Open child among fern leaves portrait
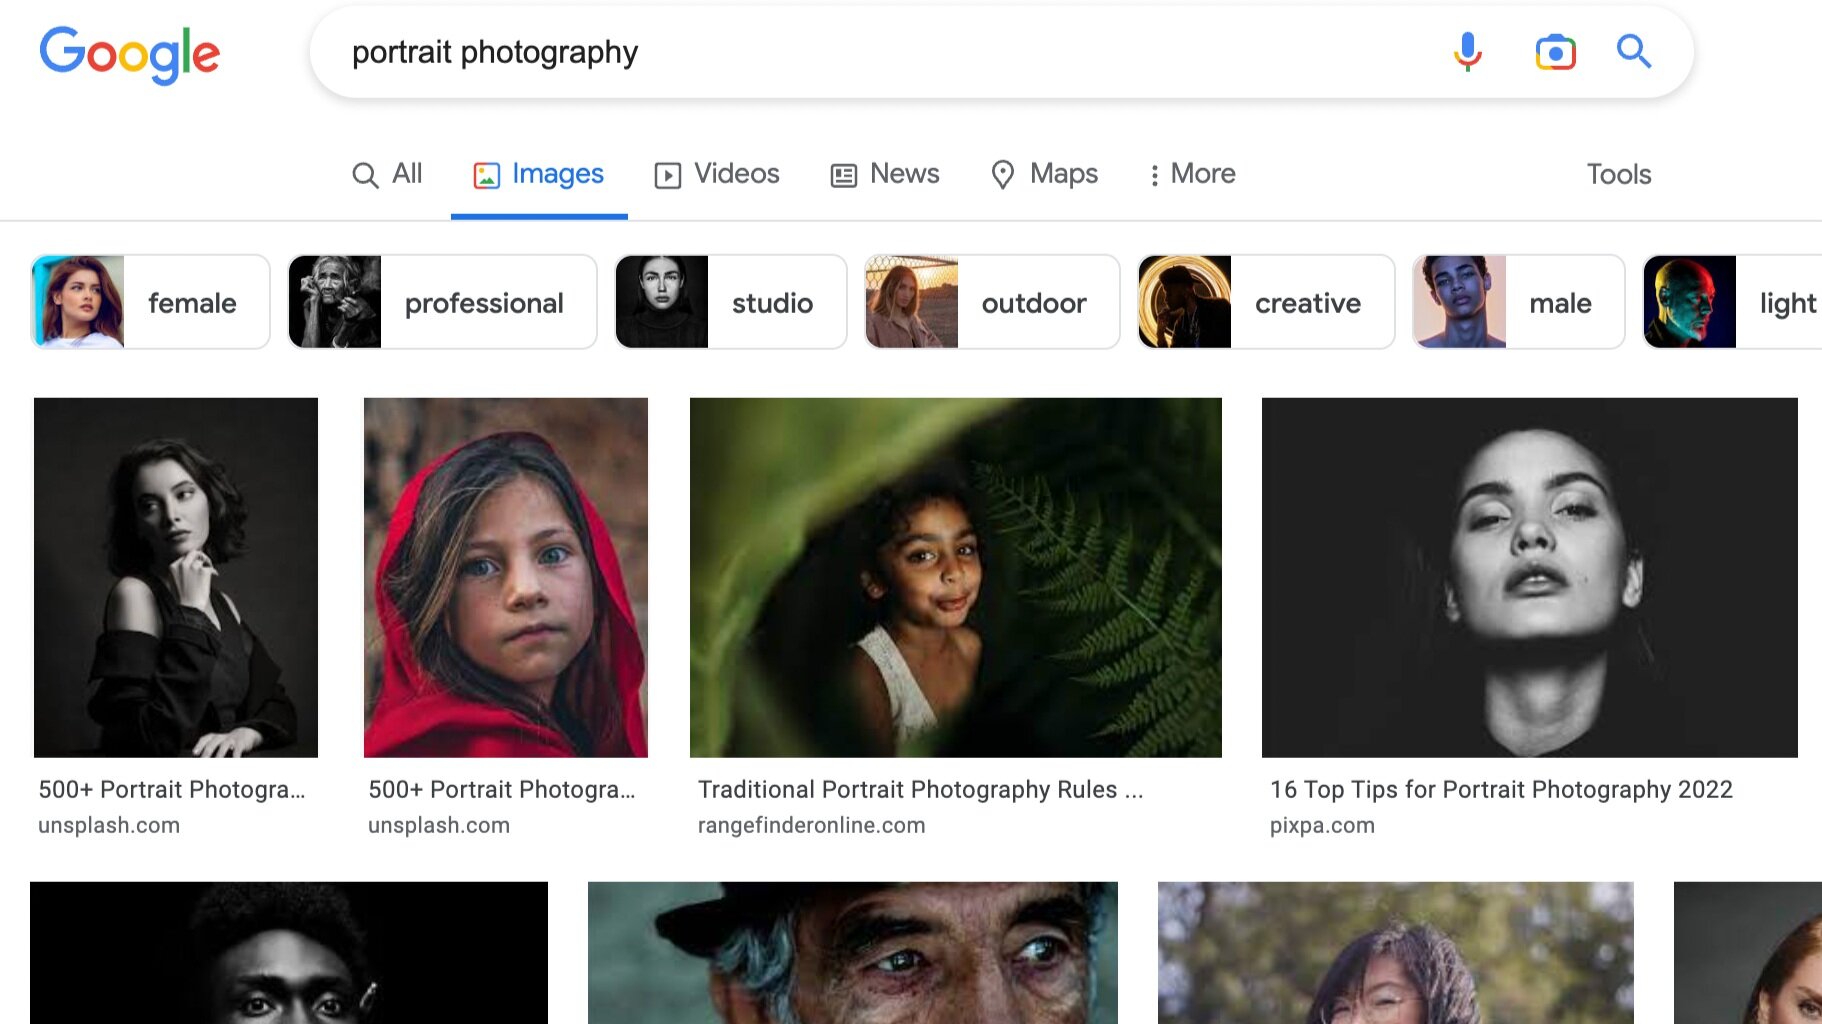Screen dimensions: 1822x1024 (956, 577)
